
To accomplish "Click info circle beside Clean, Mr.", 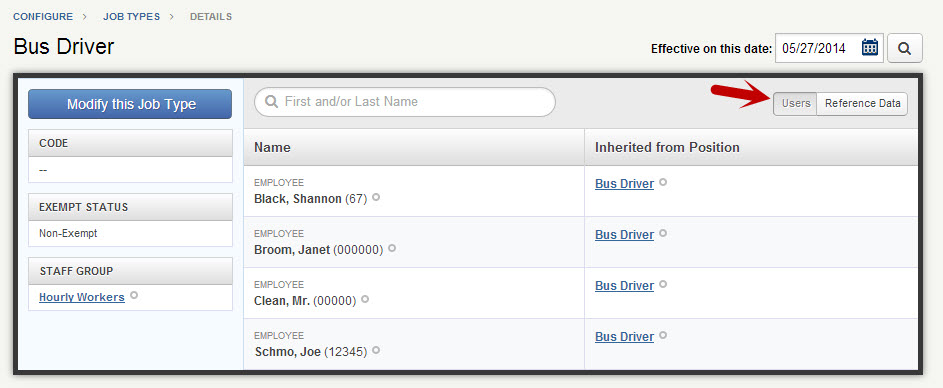I will click(x=365, y=298).
